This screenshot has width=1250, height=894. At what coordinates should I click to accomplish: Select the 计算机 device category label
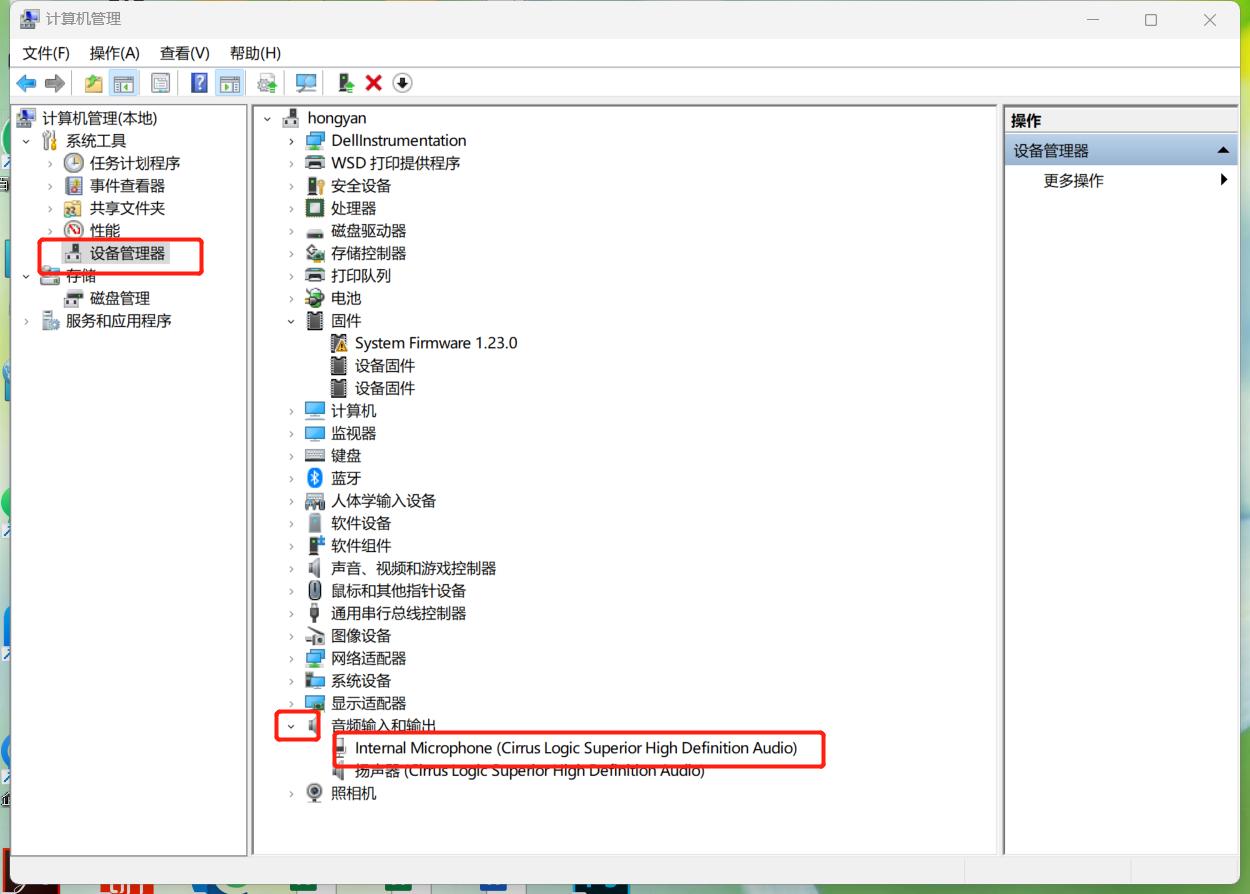click(x=354, y=411)
